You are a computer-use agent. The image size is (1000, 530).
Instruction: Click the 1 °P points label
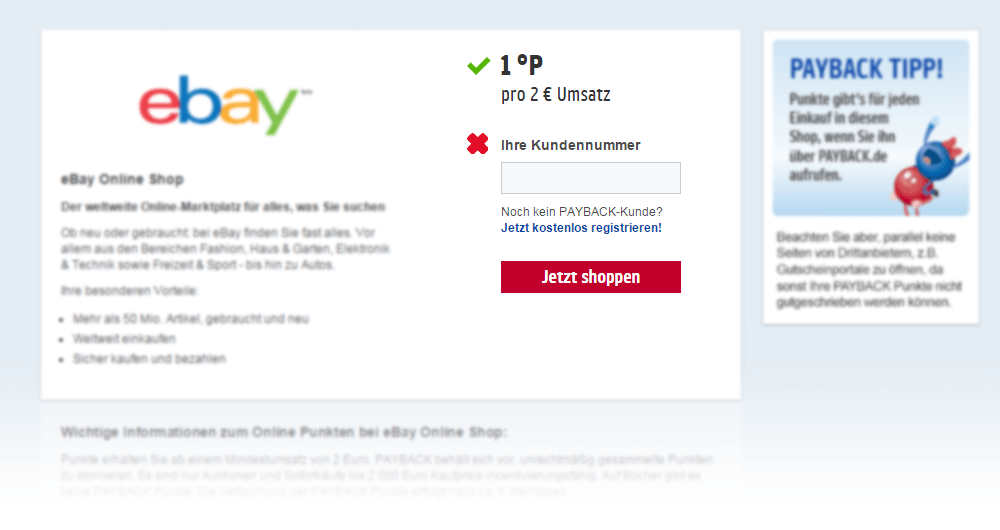[x=521, y=65]
